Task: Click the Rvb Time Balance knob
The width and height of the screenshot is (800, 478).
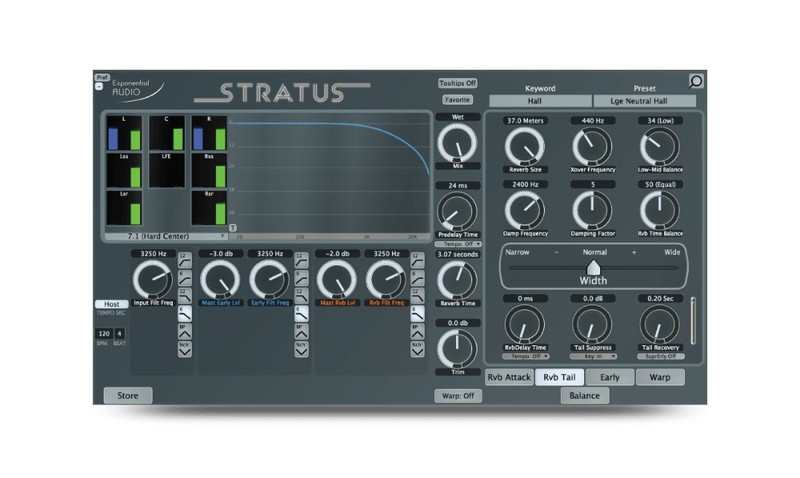Action: 660,210
